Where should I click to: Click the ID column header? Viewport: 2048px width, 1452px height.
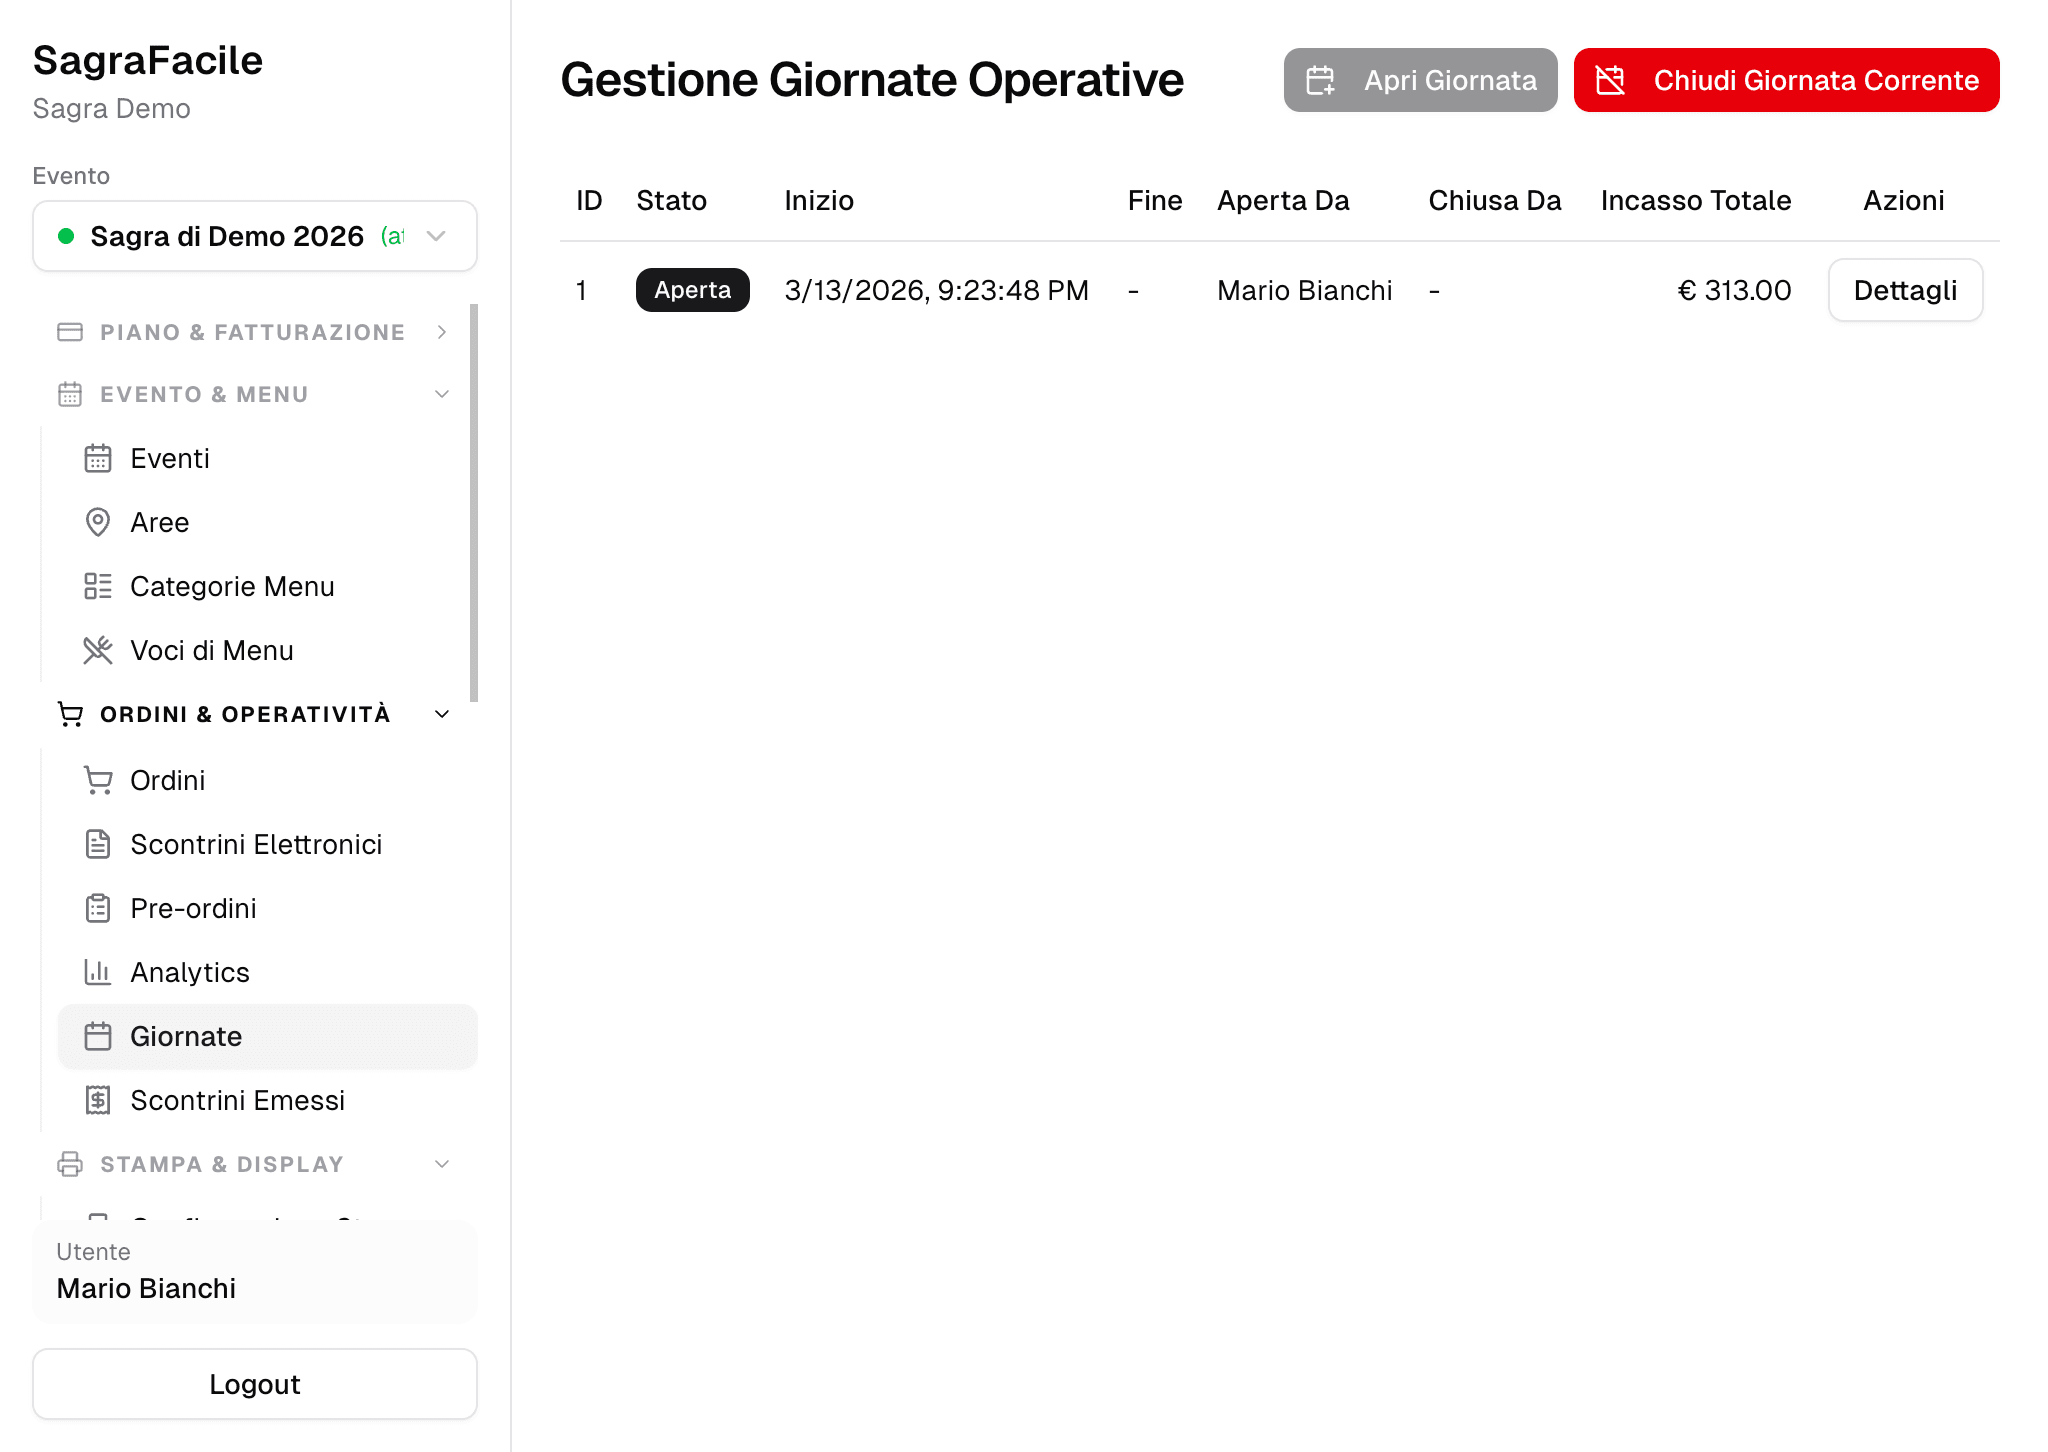pos(589,200)
